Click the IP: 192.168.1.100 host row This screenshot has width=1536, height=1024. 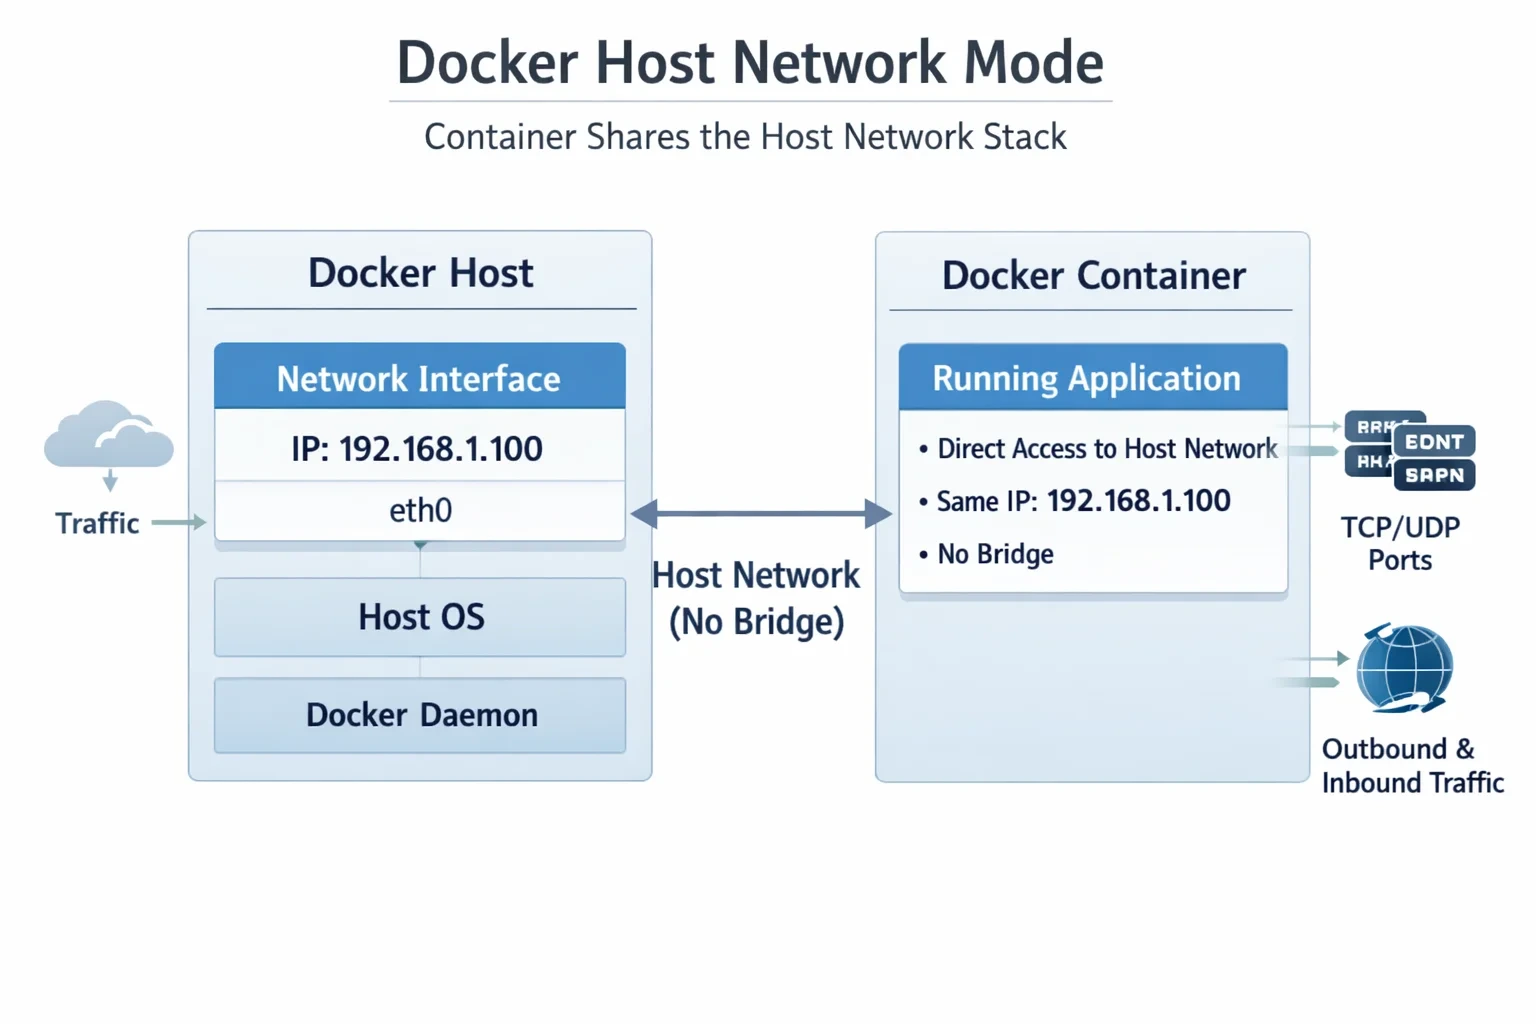click(x=420, y=448)
